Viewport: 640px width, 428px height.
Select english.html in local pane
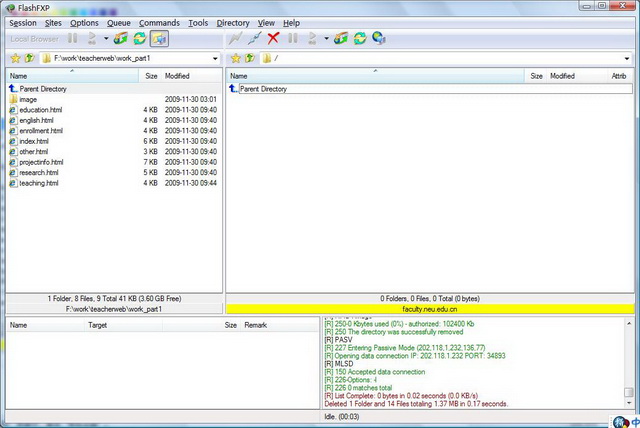(114, 120)
